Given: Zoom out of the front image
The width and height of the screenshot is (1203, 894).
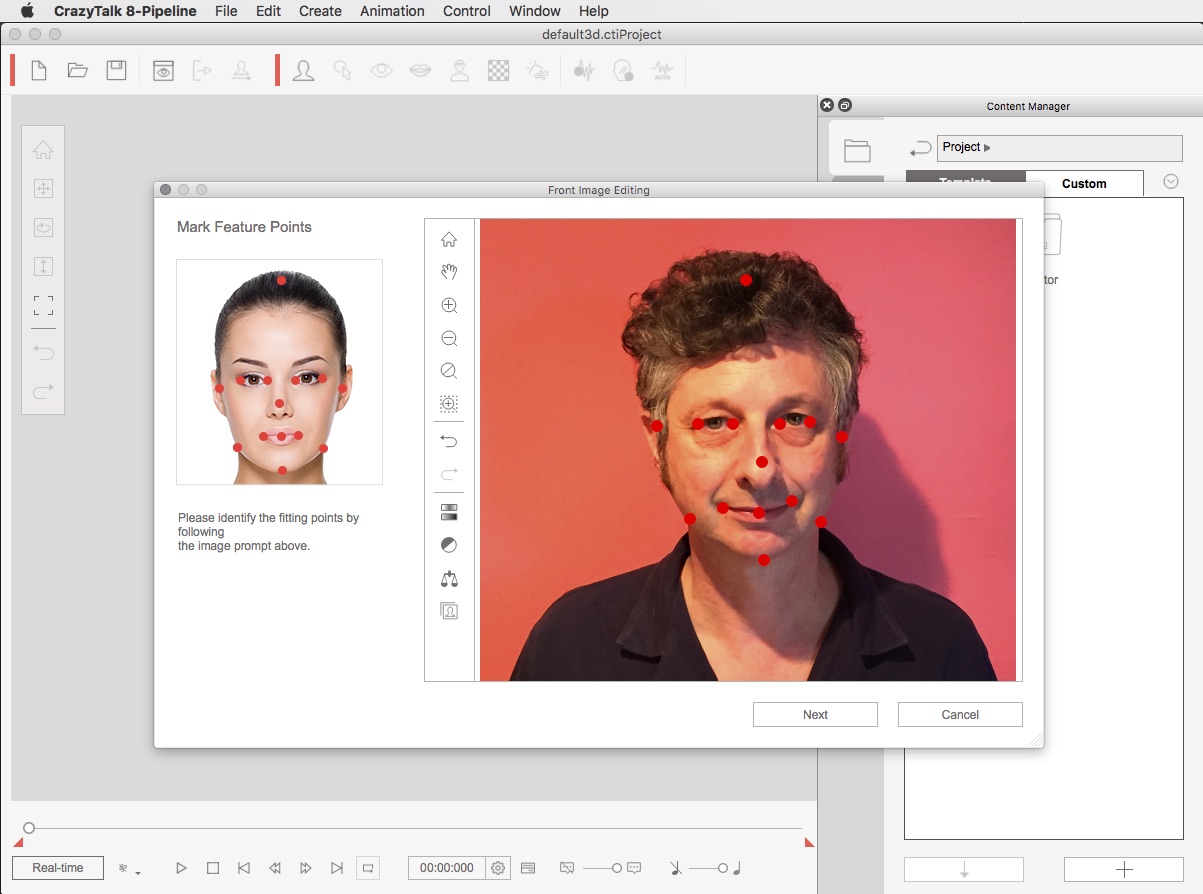Looking at the screenshot, I should click(x=449, y=339).
